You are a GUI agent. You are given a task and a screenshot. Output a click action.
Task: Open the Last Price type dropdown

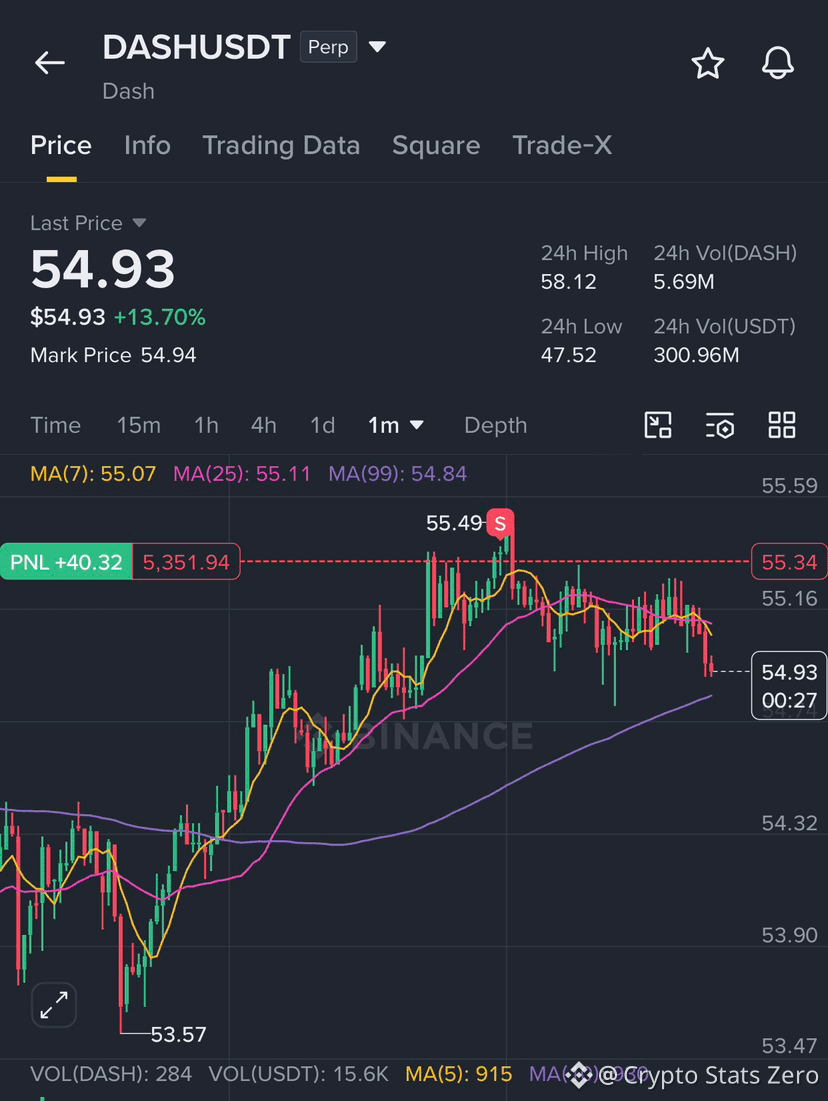coord(139,223)
